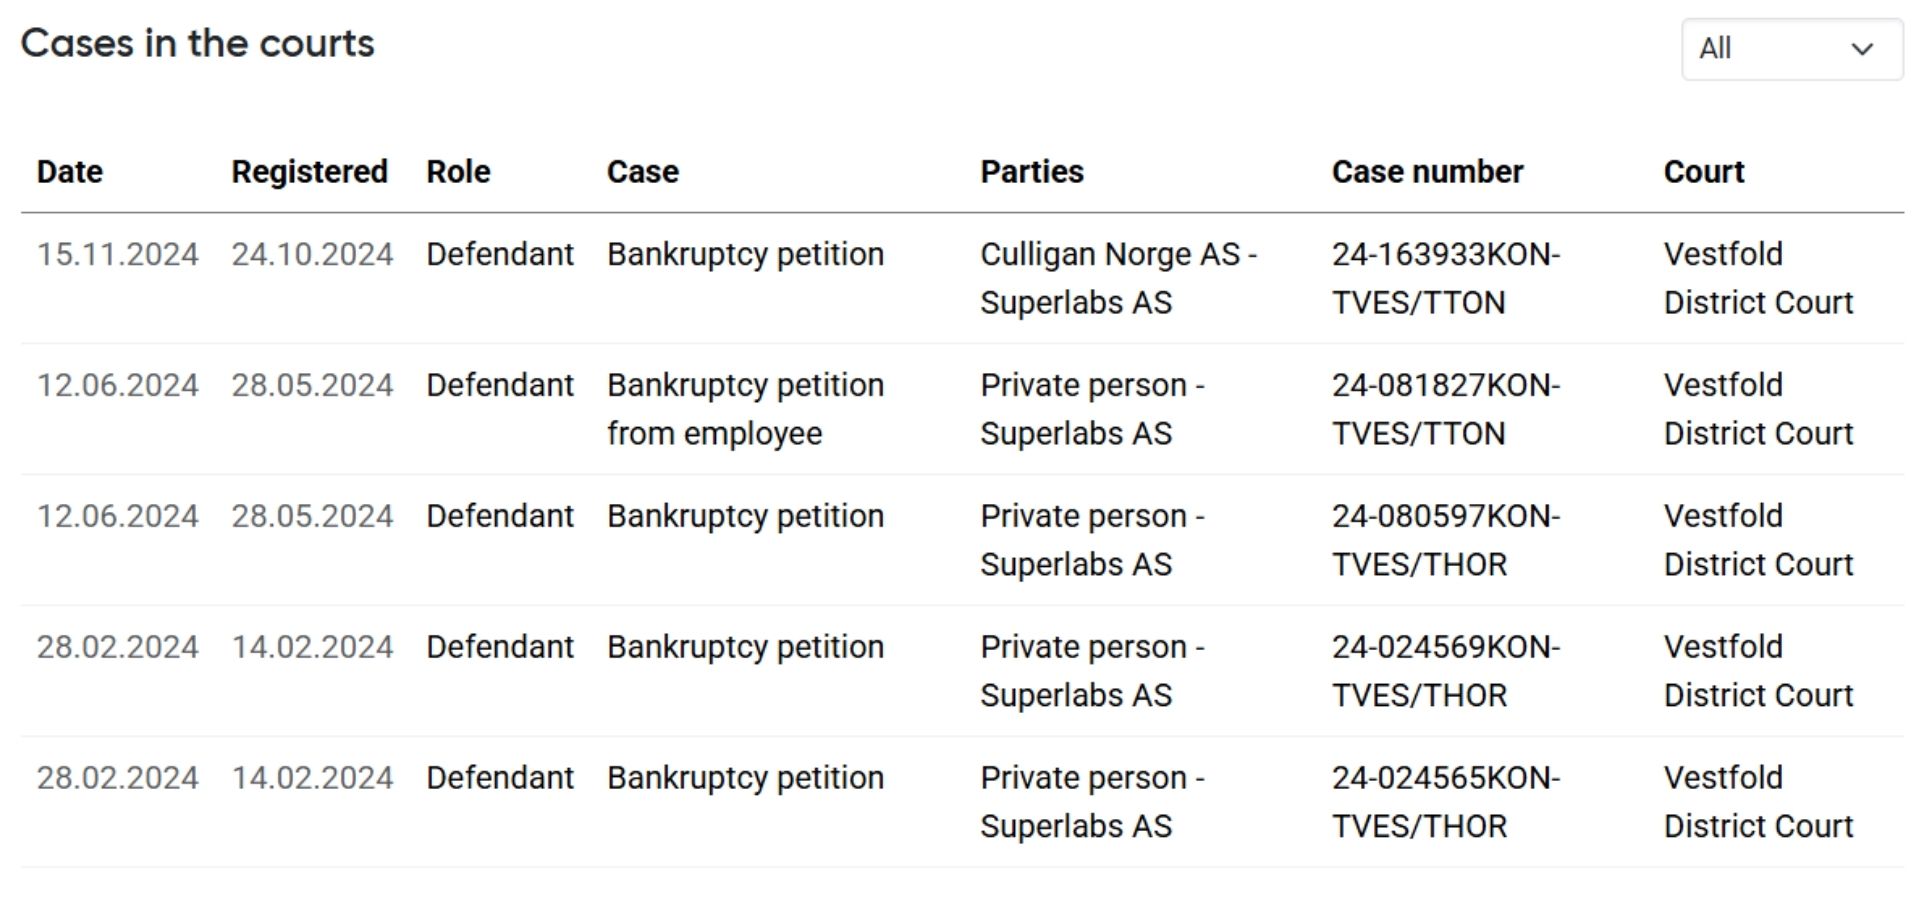
Task: Click Bankruptcy petition from employee case
Action: pyautogui.click(x=745, y=409)
